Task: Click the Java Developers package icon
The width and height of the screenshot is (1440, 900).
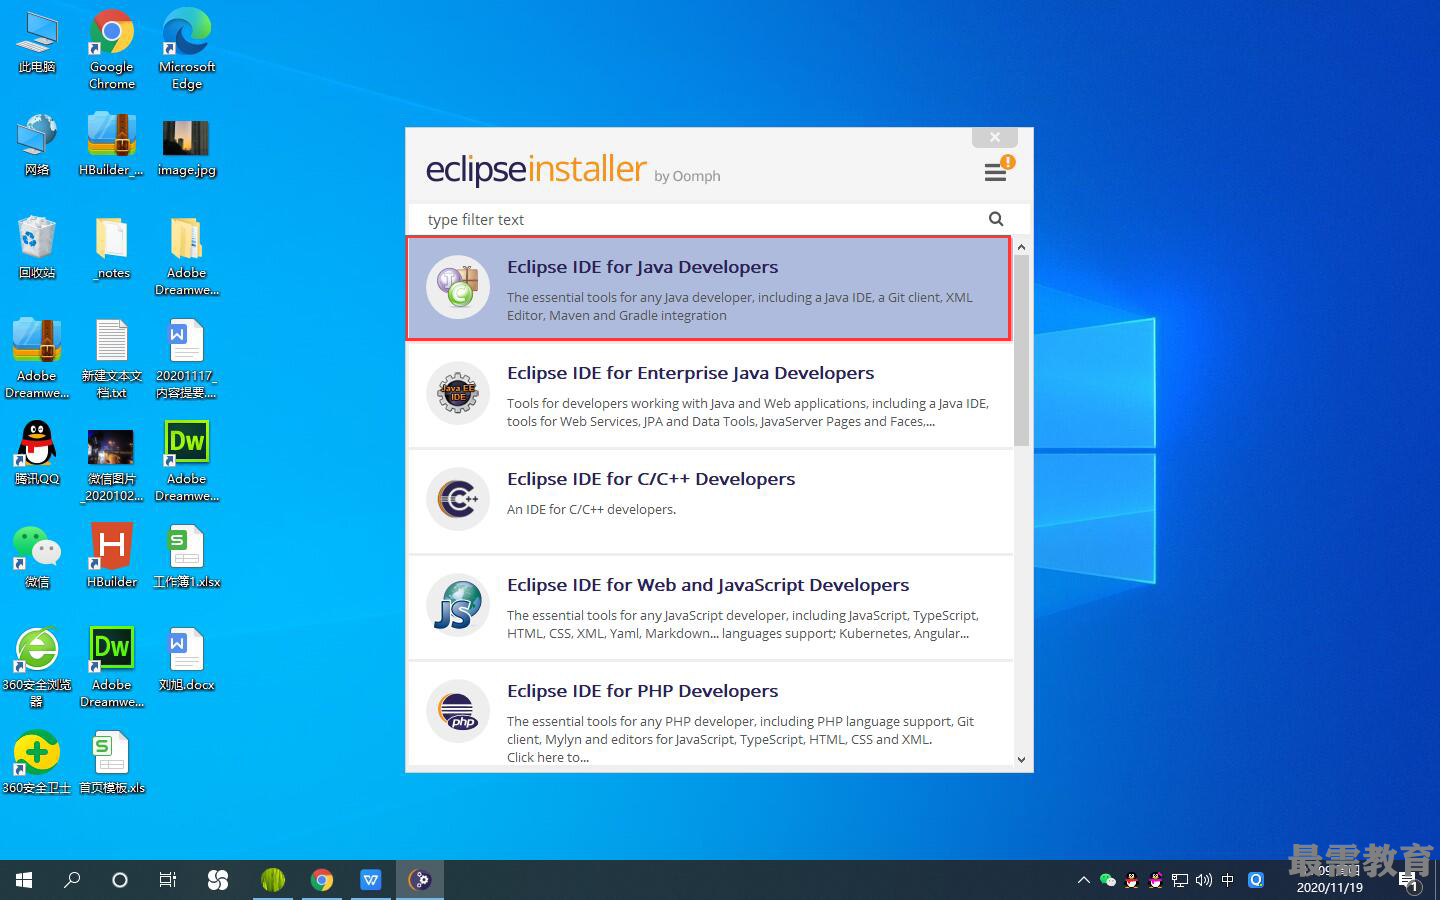Action: click(x=458, y=287)
